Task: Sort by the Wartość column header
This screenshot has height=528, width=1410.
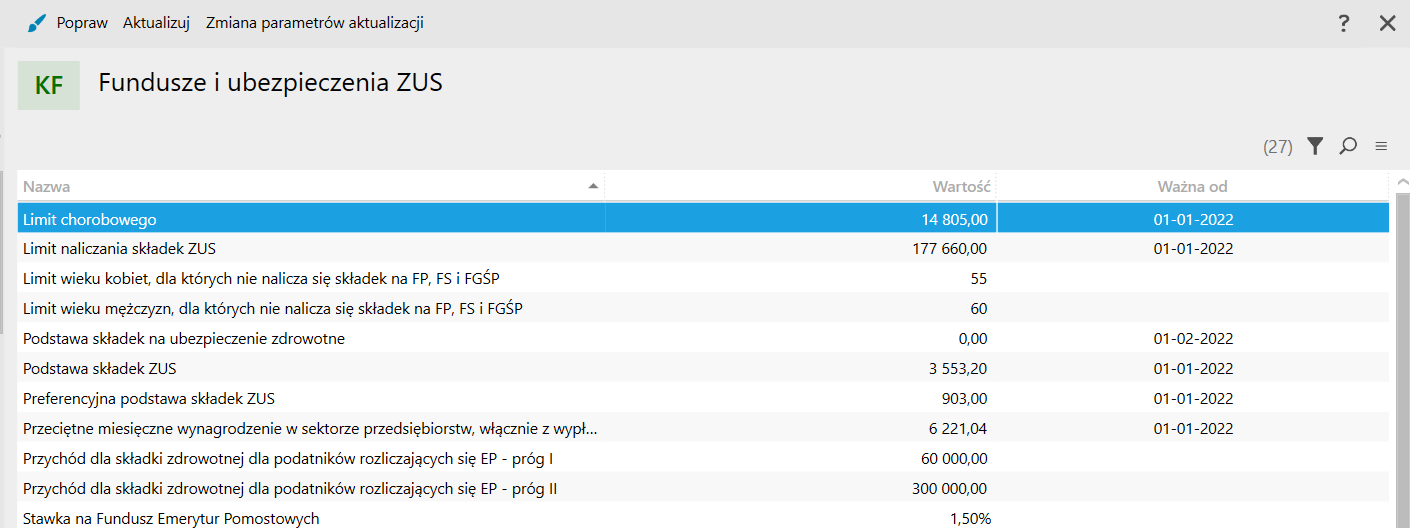Action: (x=800, y=186)
